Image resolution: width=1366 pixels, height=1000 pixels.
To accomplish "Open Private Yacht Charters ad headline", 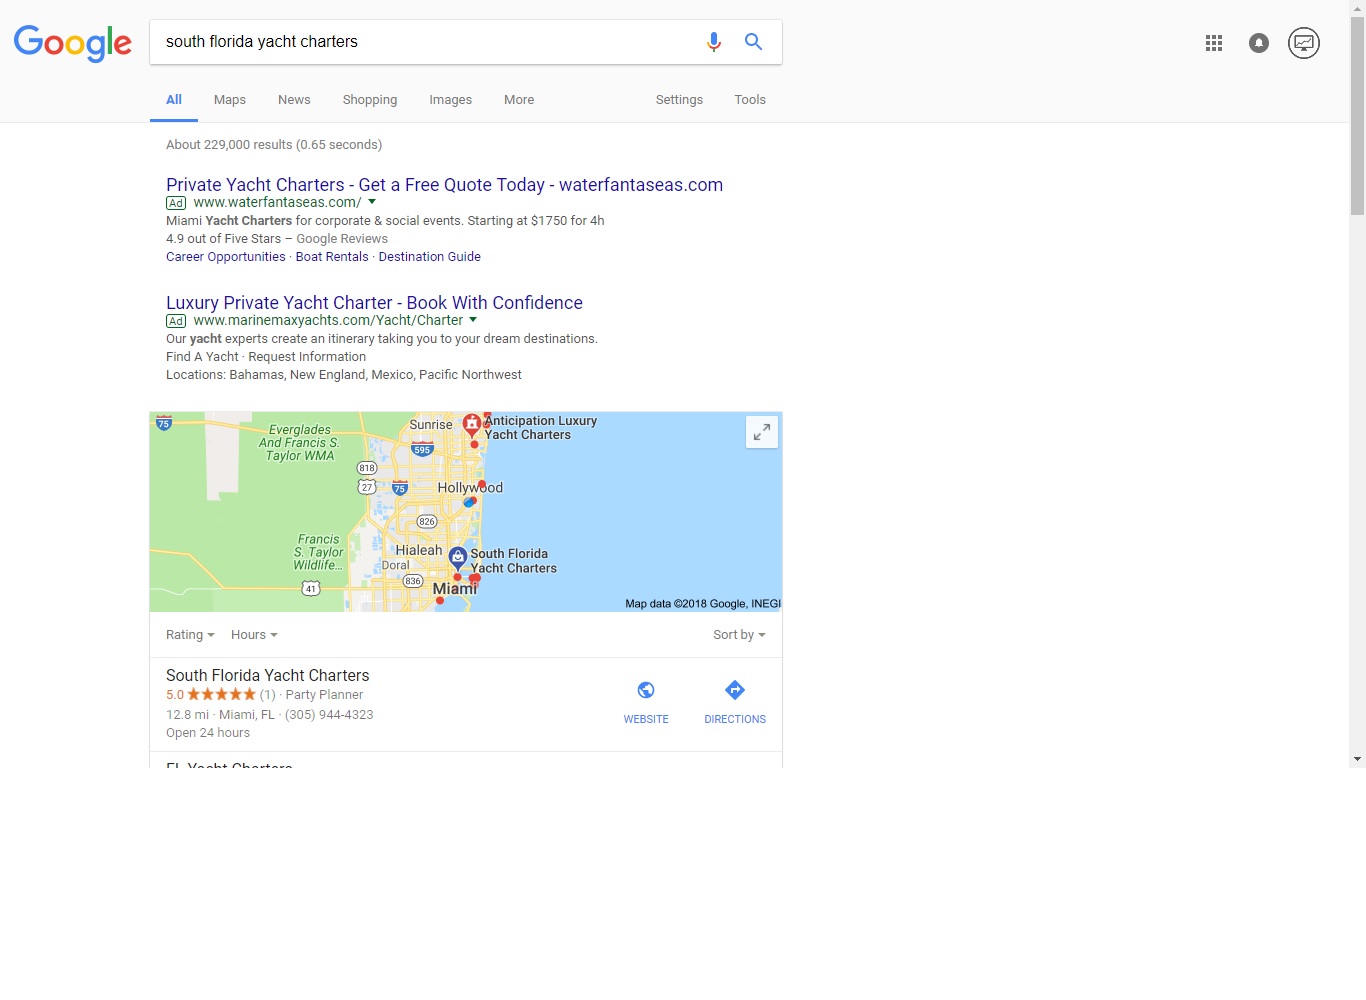I will click(444, 185).
